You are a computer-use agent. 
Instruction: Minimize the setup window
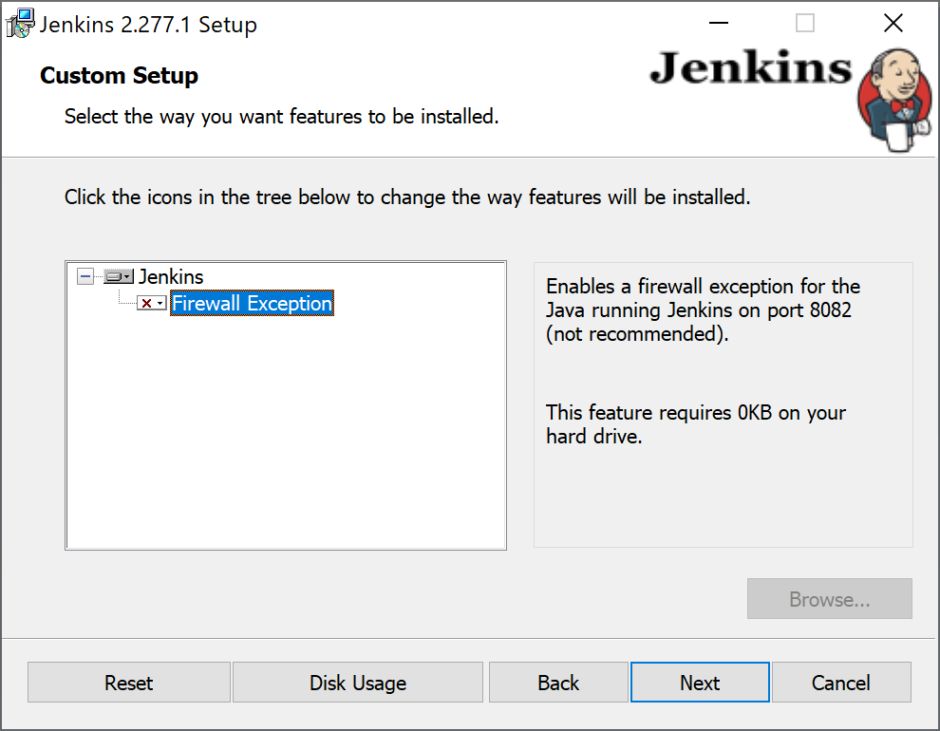coord(718,22)
